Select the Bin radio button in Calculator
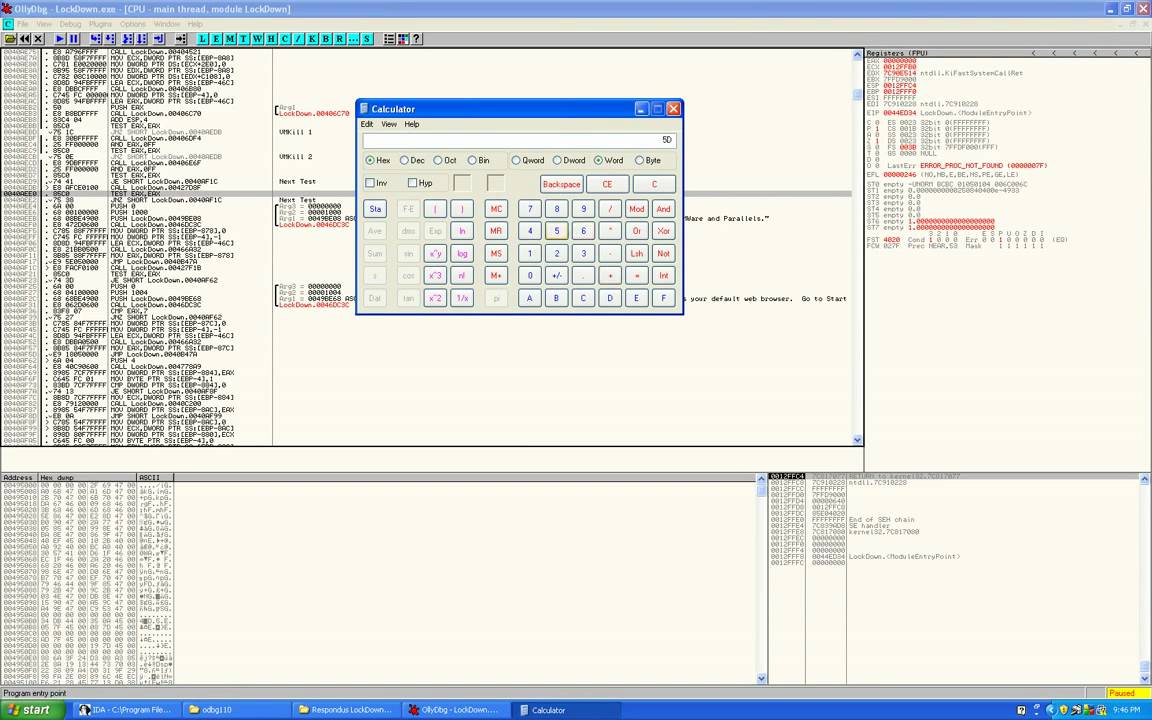Image resolution: width=1152 pixels, height=720 pixels. point(478,160)
